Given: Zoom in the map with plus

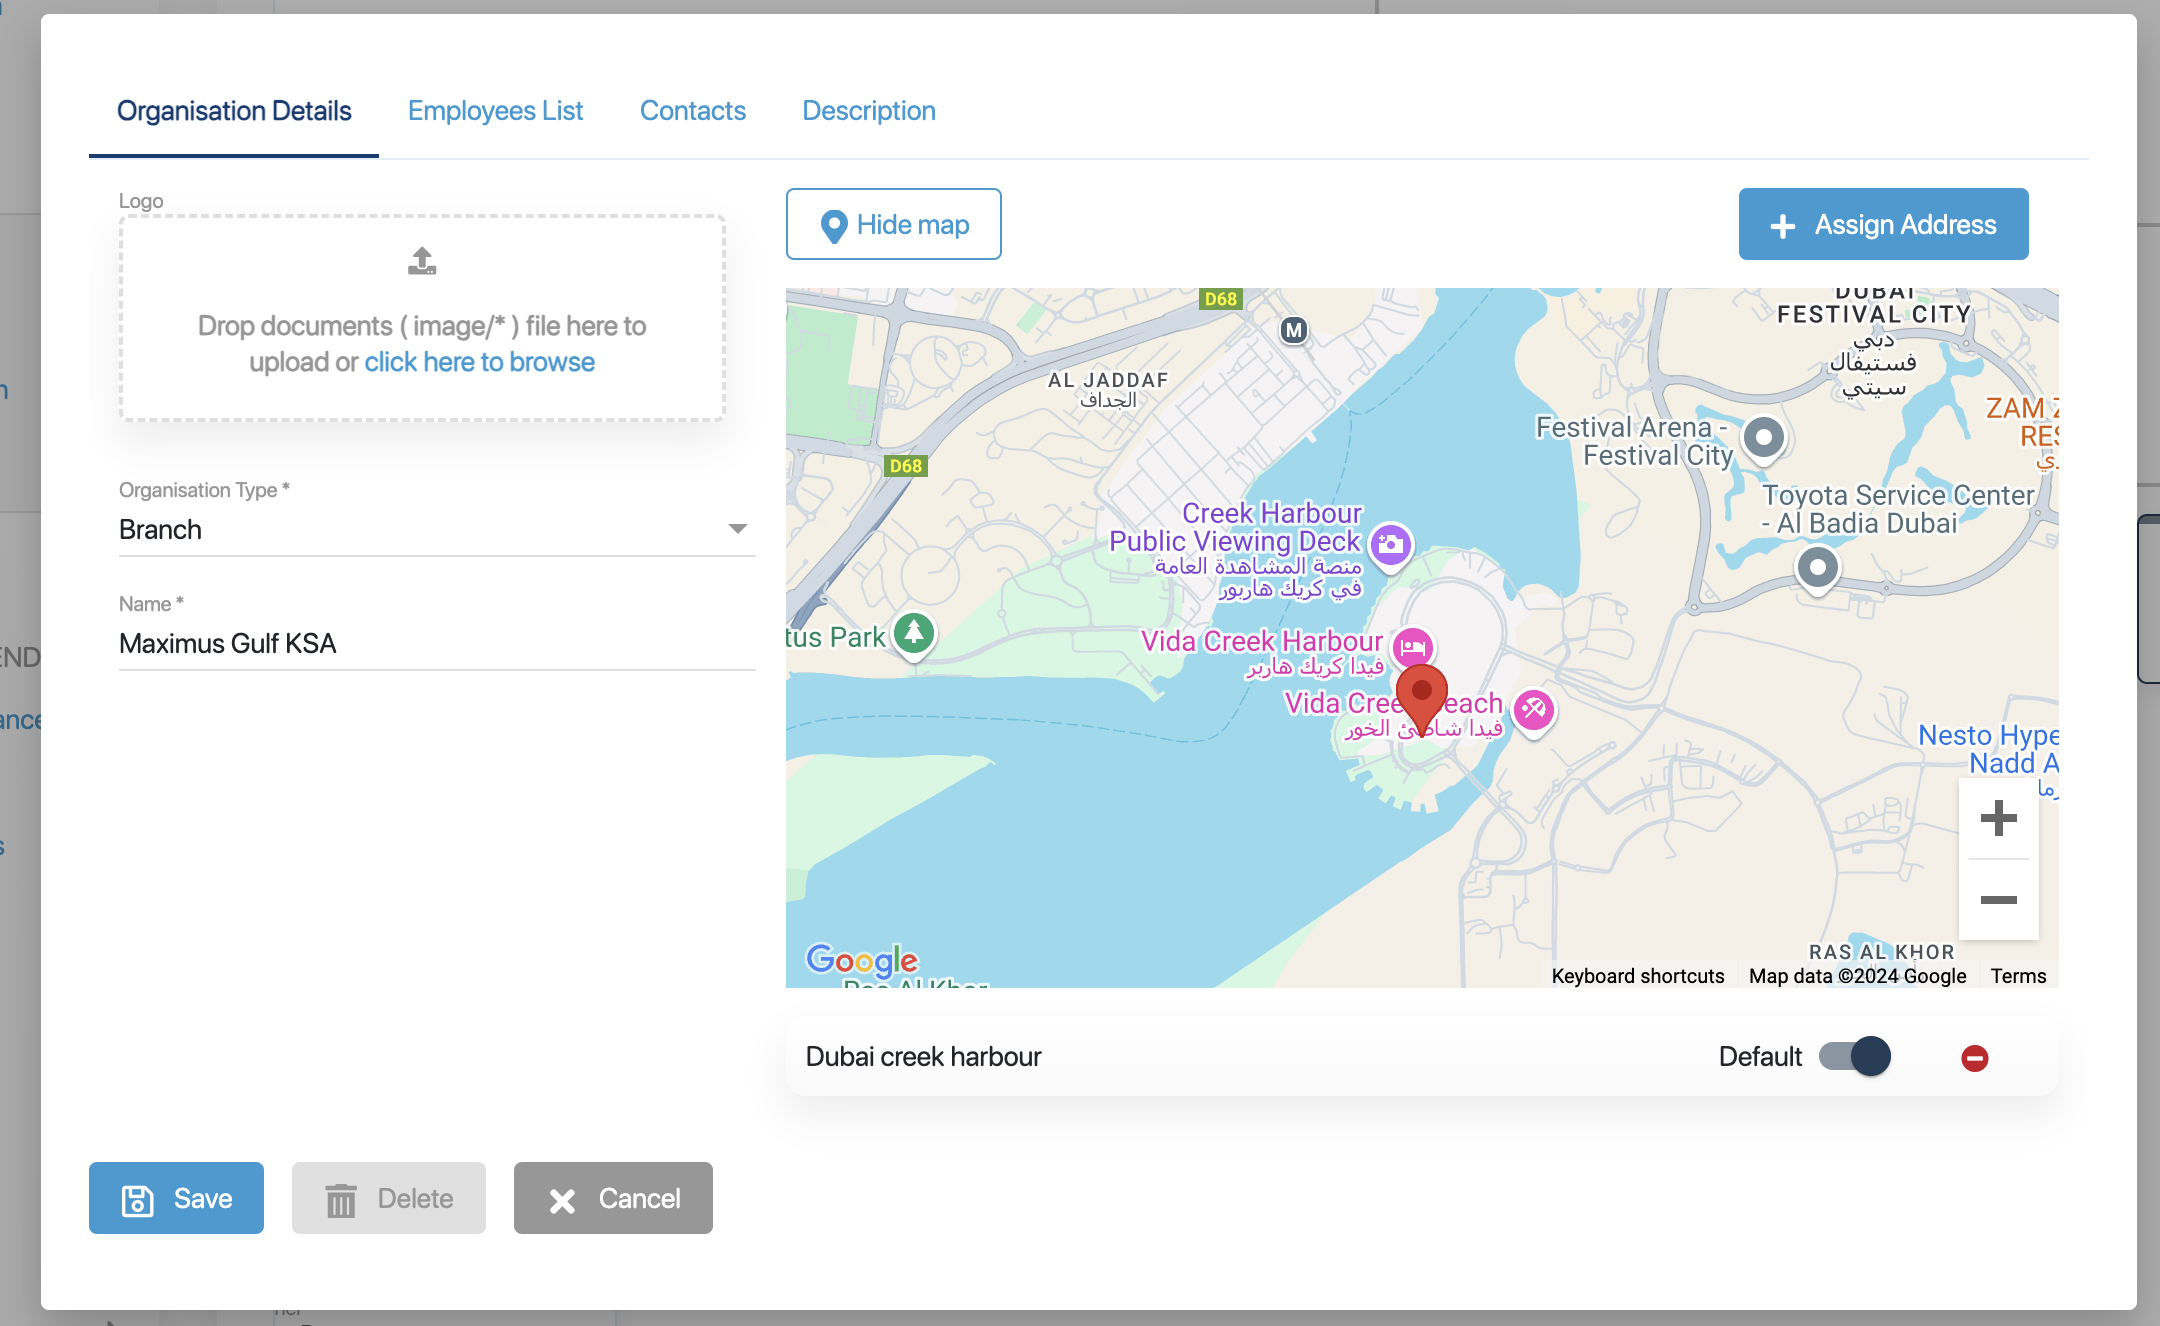Looking at the screenshot, I should point(1998,818).
